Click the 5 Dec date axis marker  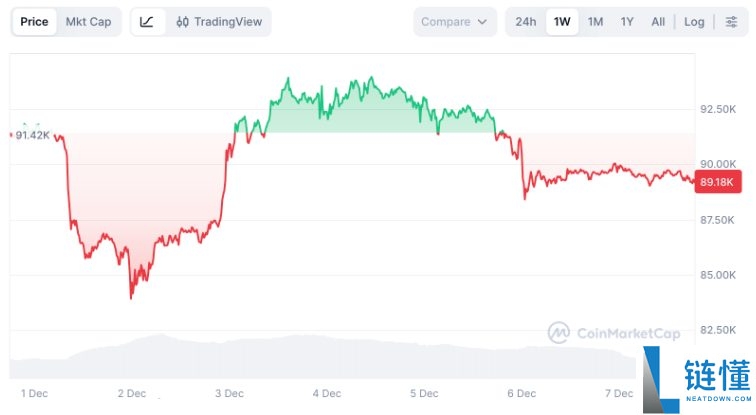(424, 394)
